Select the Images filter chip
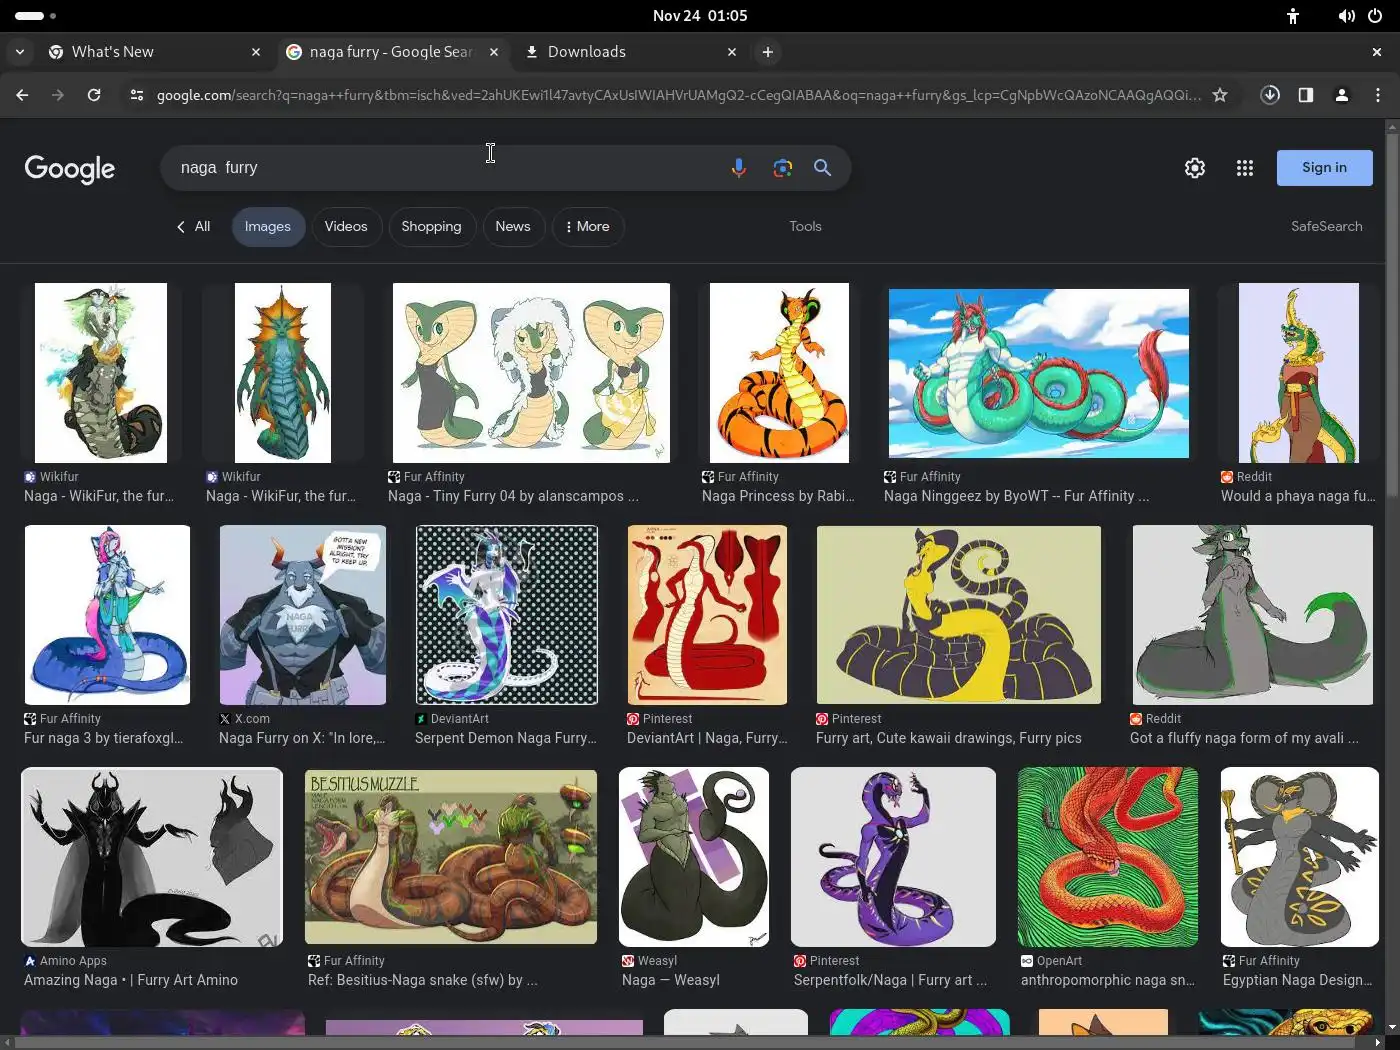 pos(268,227)
